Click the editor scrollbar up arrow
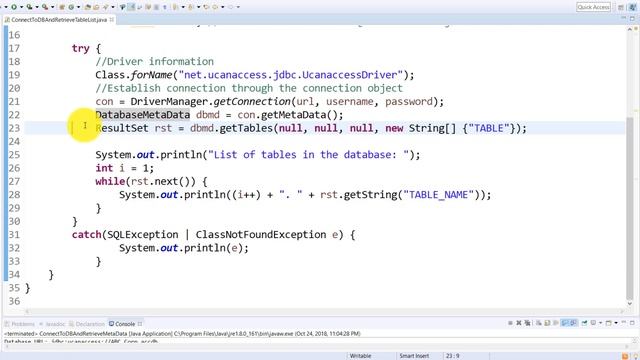 630,29
